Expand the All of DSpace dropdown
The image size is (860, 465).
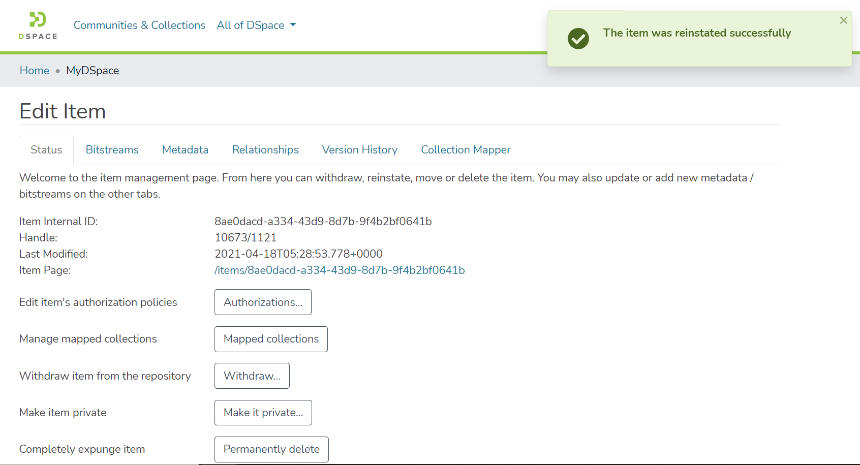coord(256,25)
